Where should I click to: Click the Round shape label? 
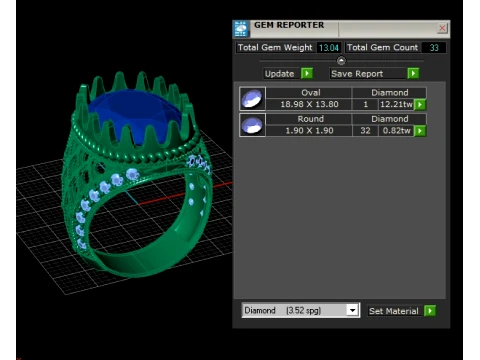(310, 119)
